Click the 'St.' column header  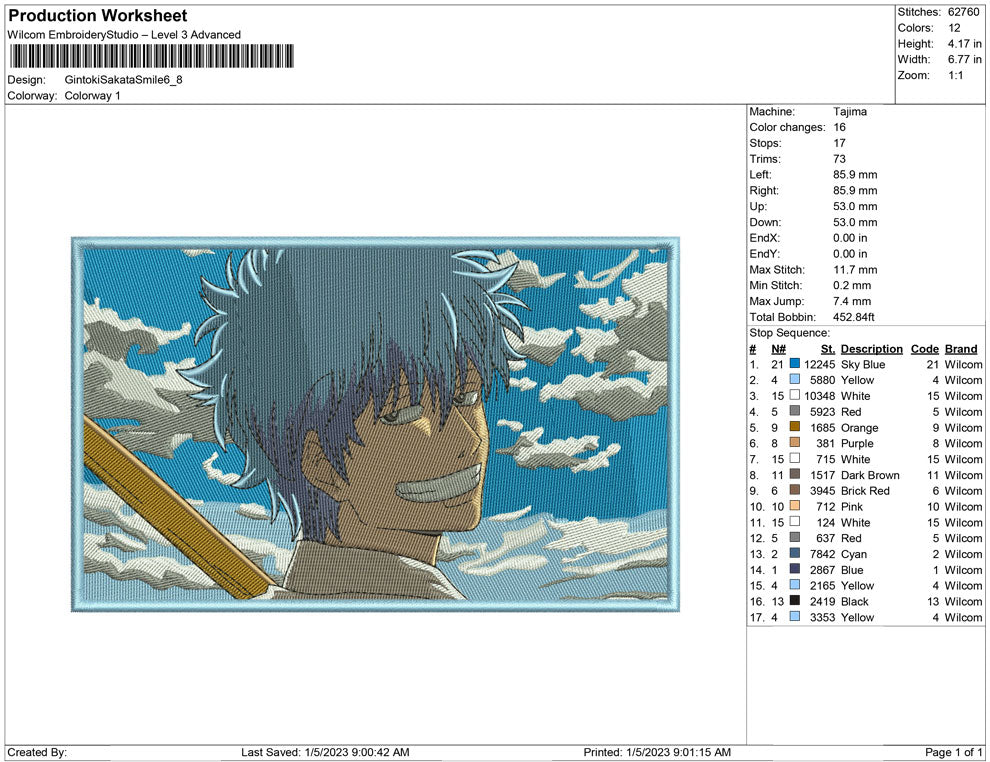[828, 349]
